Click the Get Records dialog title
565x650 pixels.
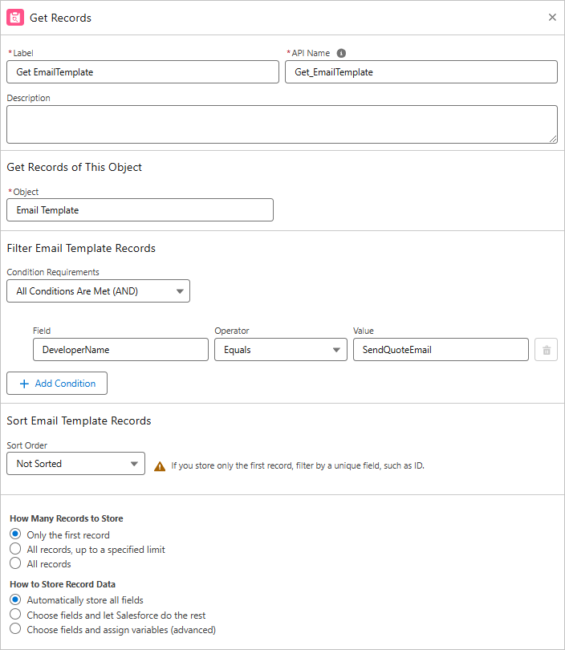pyautogui.click(x=61, y=18)
